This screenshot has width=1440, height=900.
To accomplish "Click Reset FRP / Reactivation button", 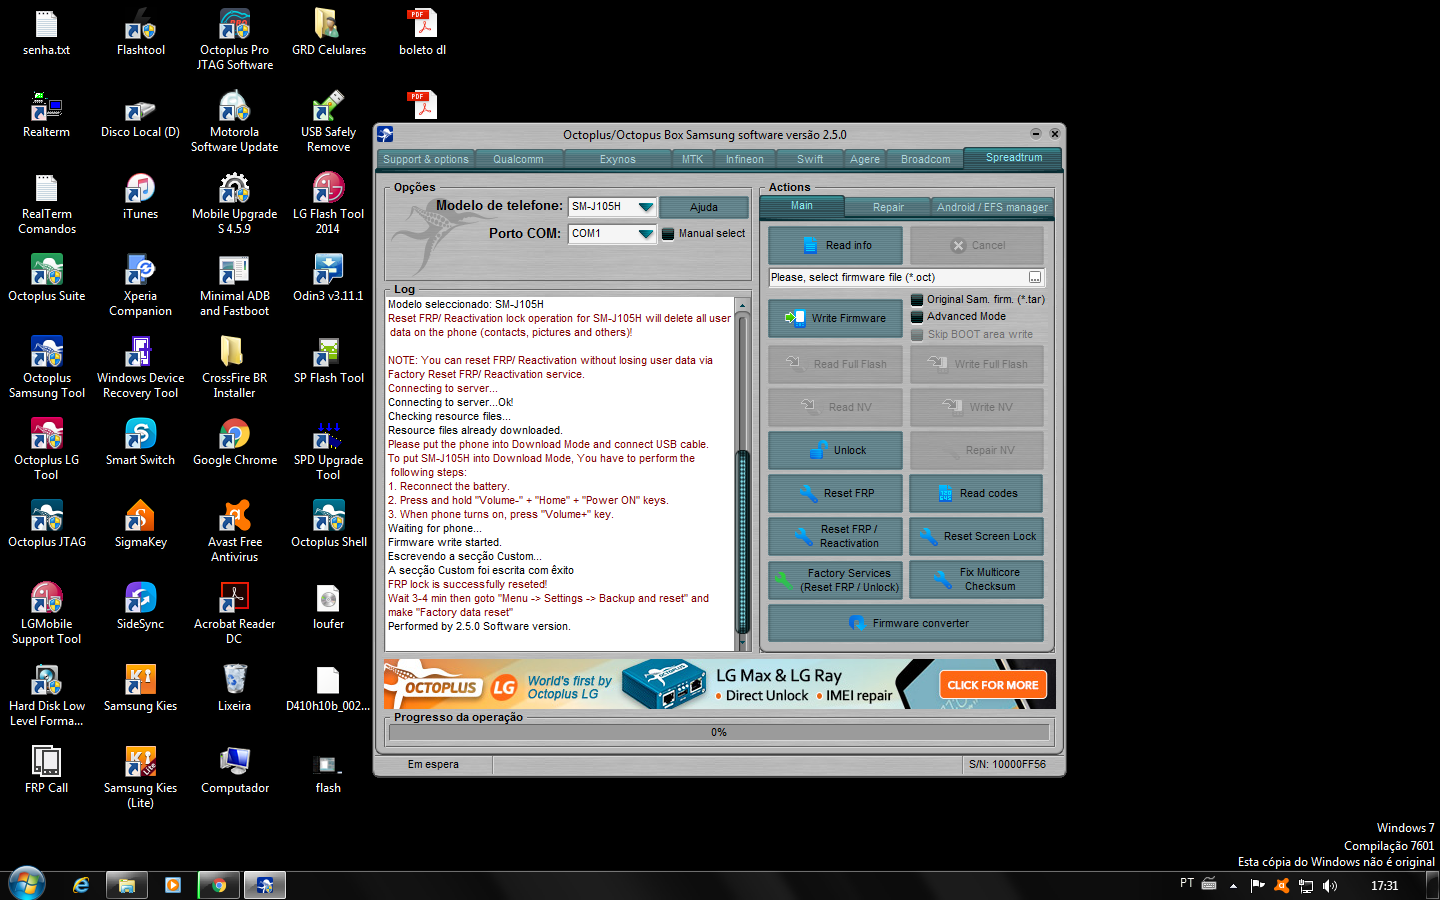I will [835, 537].
